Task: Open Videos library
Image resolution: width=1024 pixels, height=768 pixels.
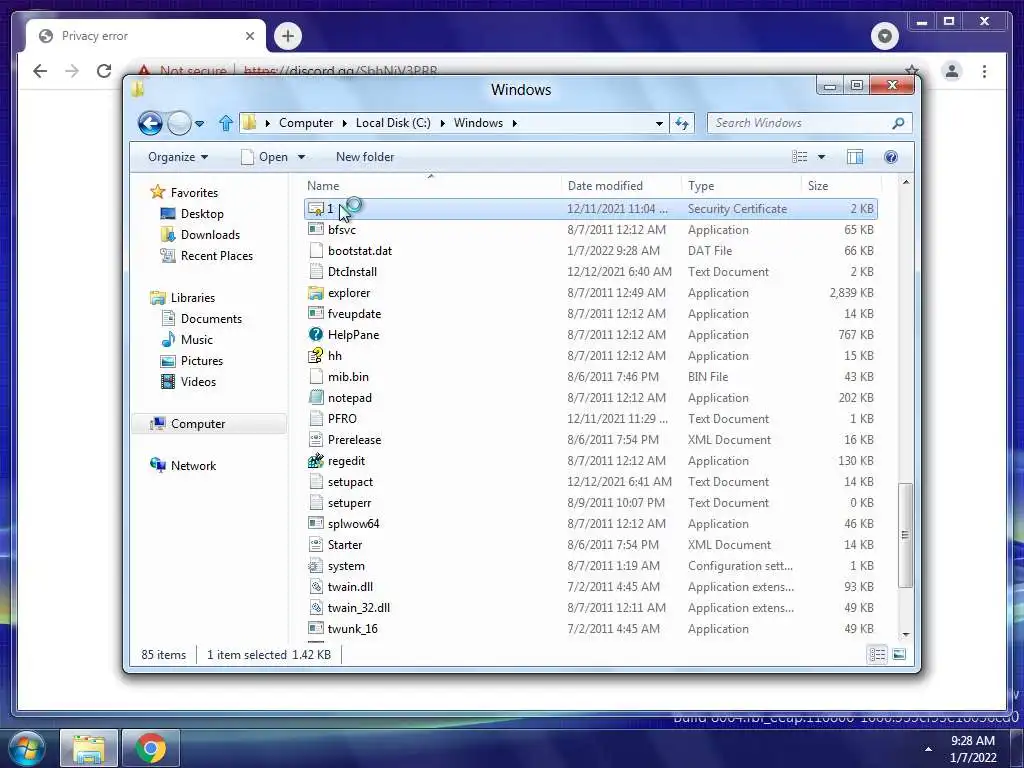Action: point(198,381)
